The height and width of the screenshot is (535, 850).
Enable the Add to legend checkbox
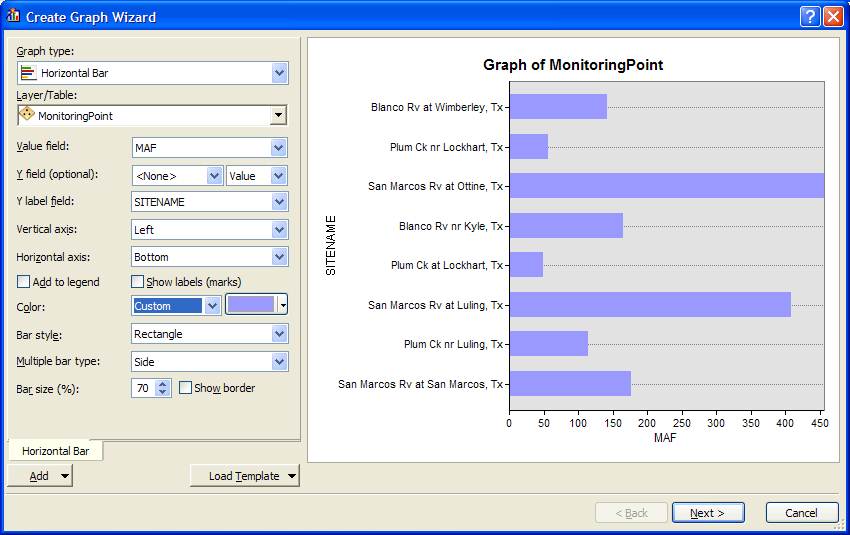(x=24, y=282)
